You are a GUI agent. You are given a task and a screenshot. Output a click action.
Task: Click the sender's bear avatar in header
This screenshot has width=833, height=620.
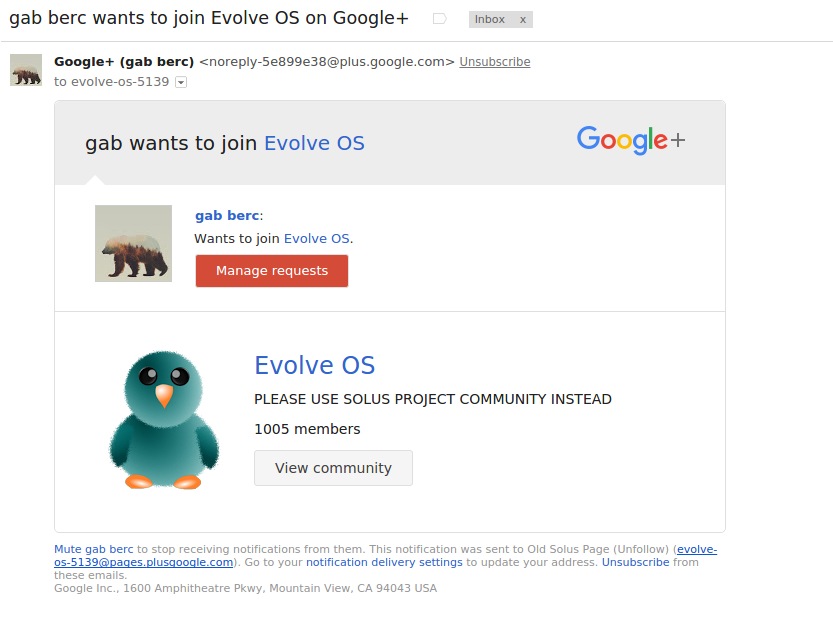pyautogui.click(x=26, y=70)
